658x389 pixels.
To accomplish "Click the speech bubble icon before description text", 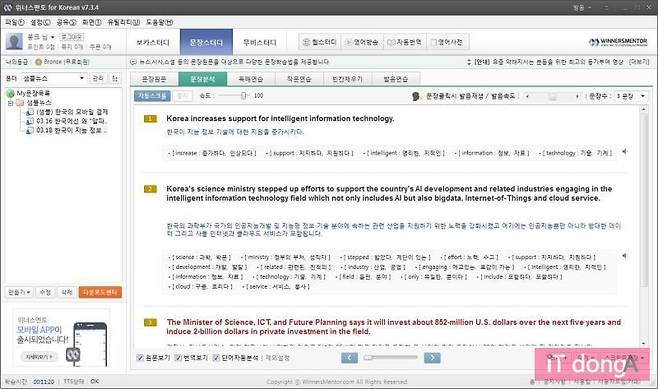I will 133,62.
